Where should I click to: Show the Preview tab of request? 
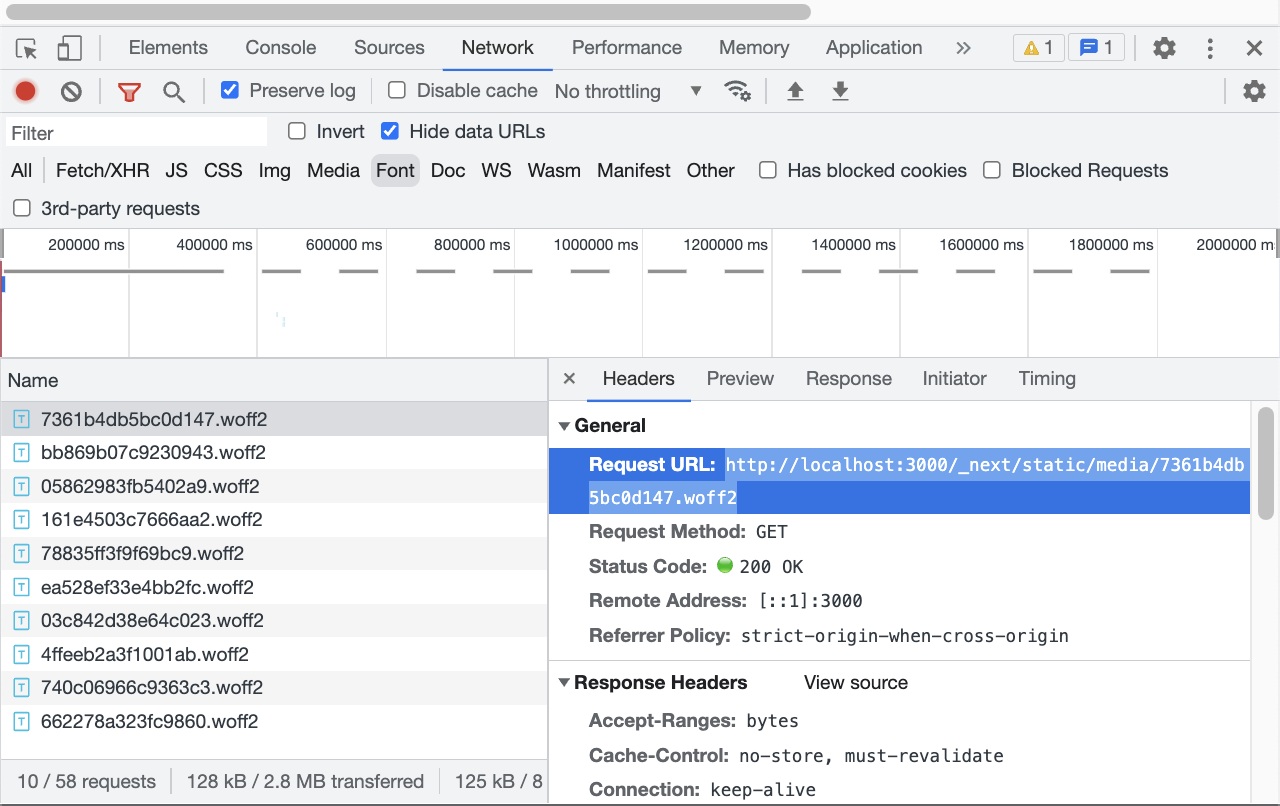tap(740, 378)
